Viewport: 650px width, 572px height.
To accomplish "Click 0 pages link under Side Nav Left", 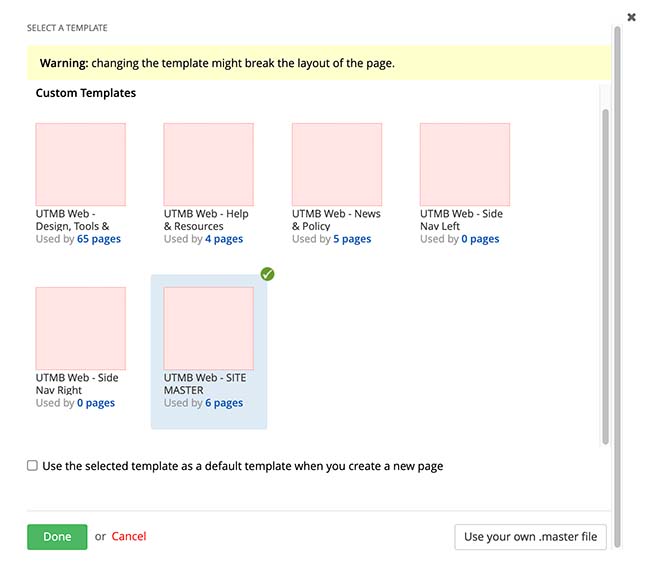I will tap(480, 239).
